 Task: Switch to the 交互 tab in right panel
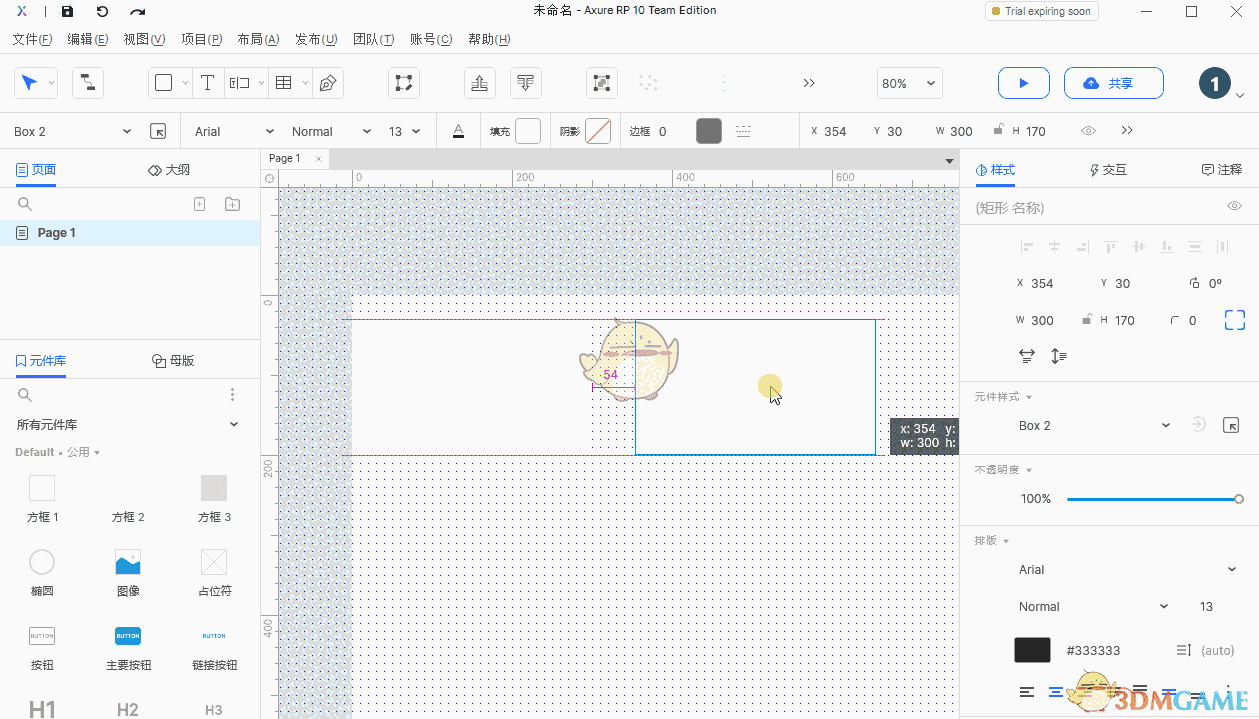click(1107, 169)
